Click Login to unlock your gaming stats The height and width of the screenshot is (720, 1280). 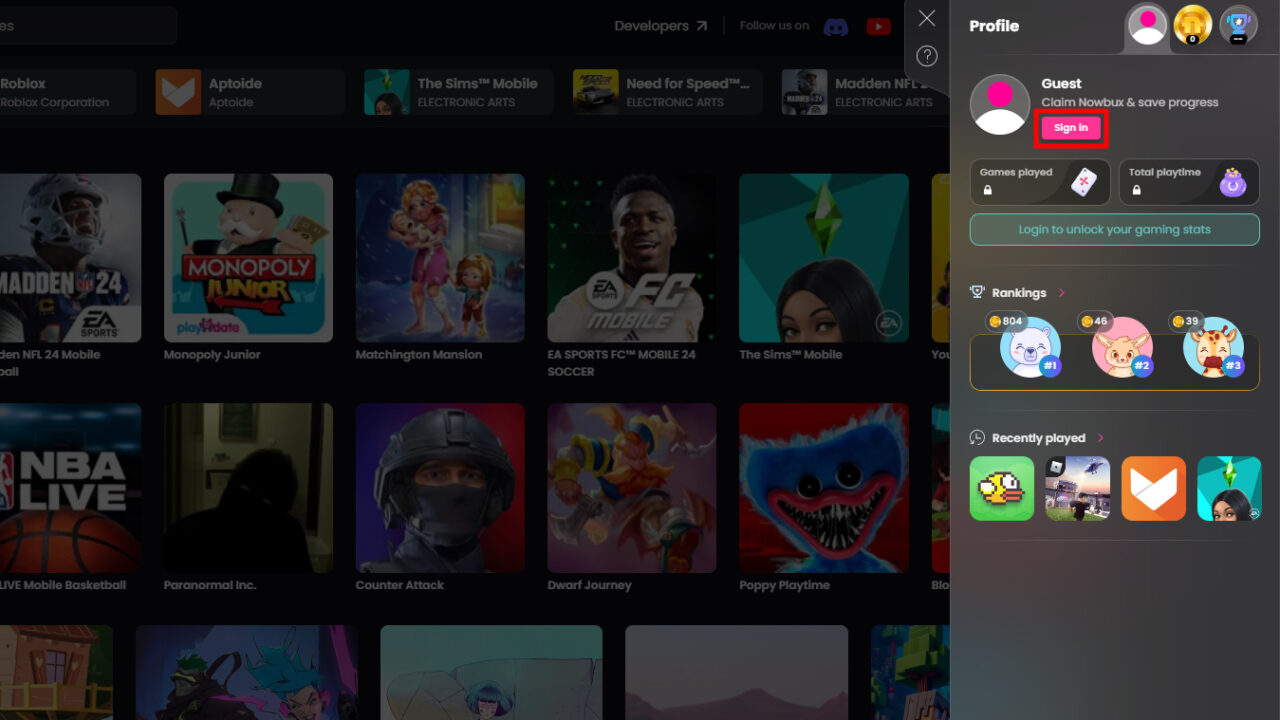tap(1114, 229)
